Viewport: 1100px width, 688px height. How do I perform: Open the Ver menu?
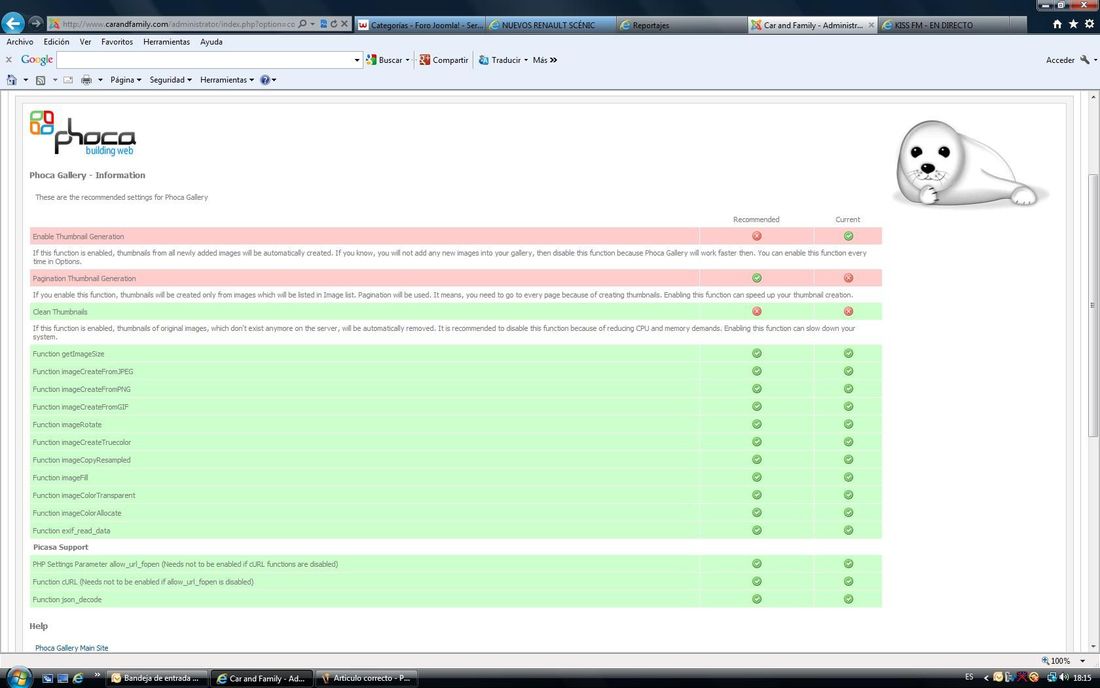tap(85, 42)
